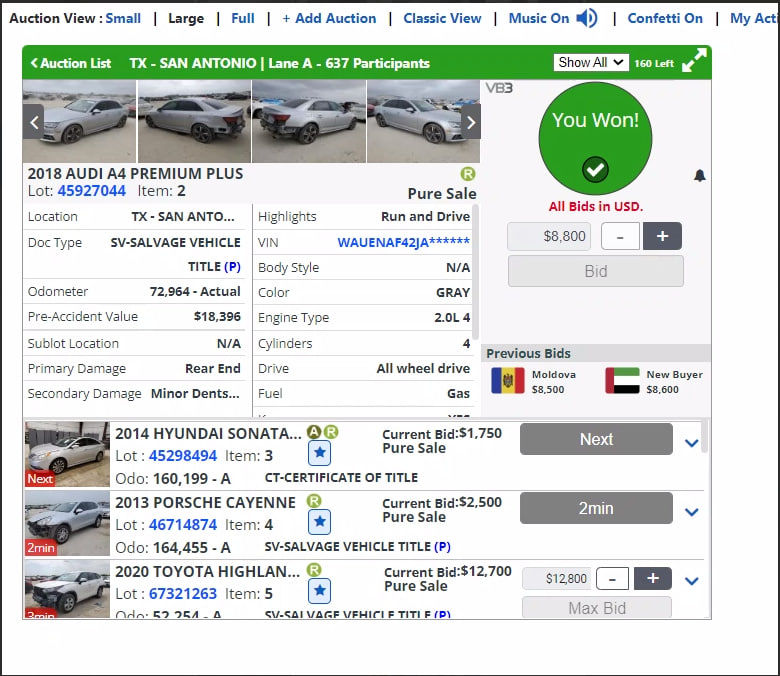Open the Hyundai Sonata thumbnail image
The width and height of the screenshot is (780, 676).
coord(67,454)
